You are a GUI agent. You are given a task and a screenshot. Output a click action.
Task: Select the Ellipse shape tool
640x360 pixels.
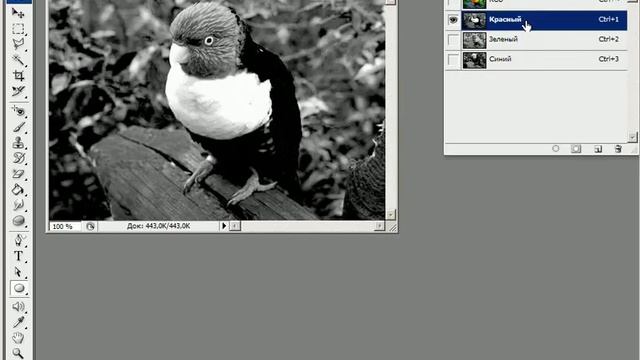click(x=19, y=288)
